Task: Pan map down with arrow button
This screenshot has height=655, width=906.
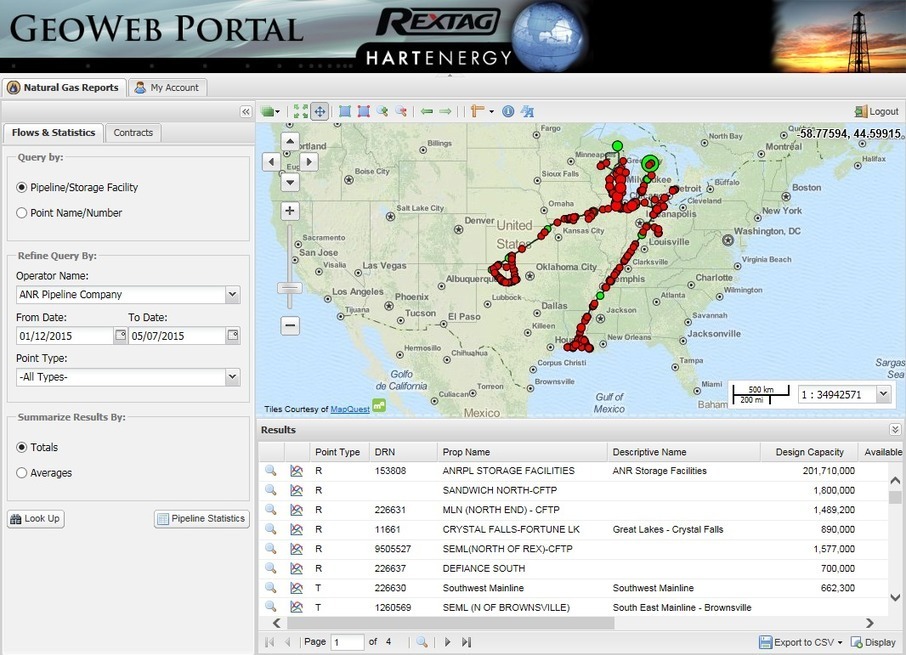Action: pos(290,182)
